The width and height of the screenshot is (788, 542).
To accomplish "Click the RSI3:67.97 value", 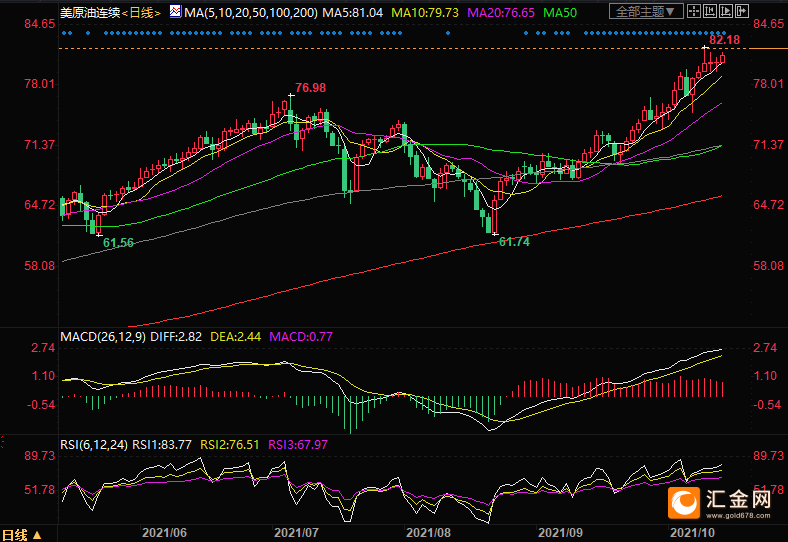I will point(298,444).
